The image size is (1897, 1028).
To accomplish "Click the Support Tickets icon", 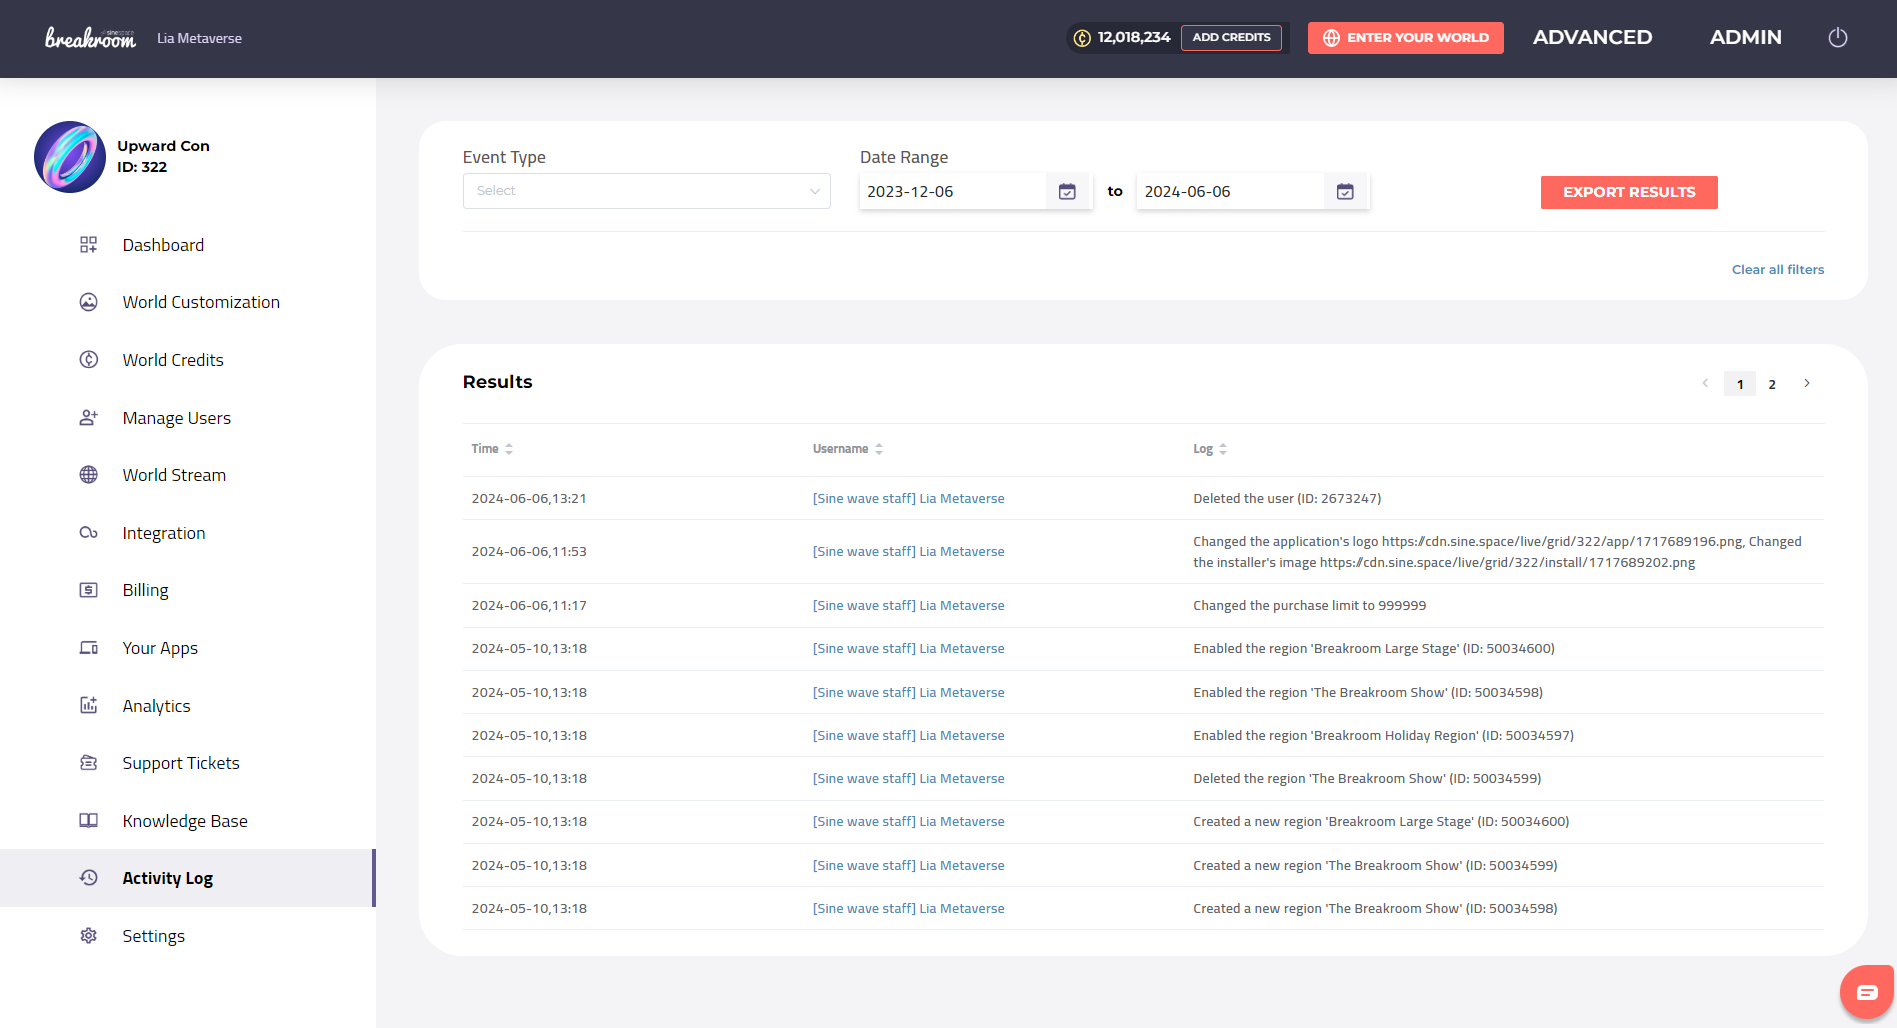I will 89,763.
